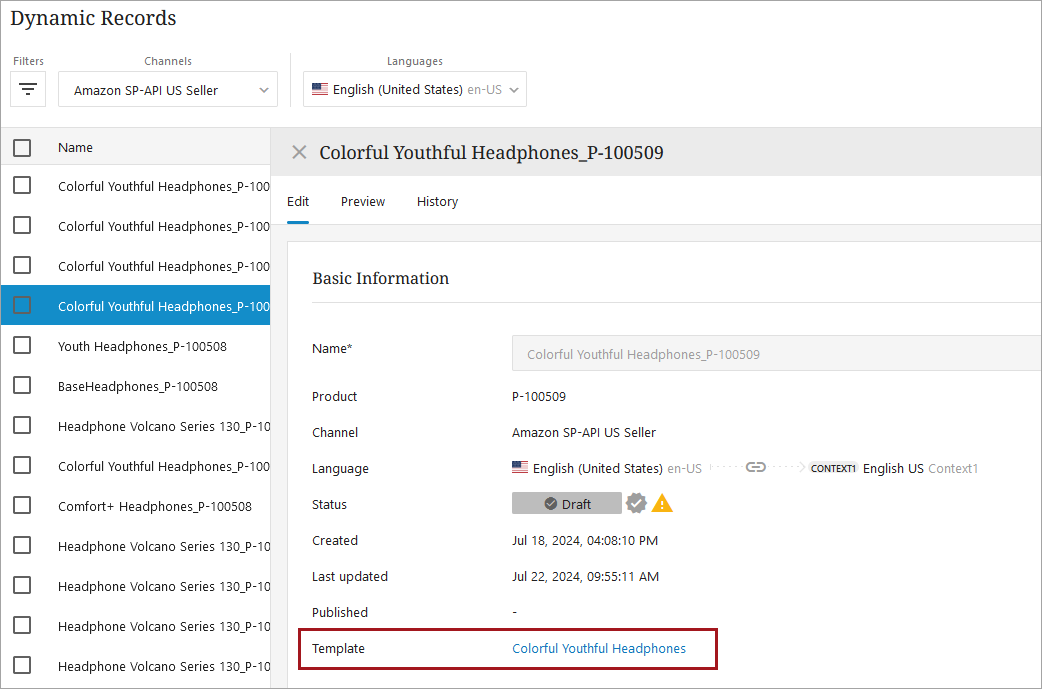Click the CONTEXT1 badge in Language row
This screenshot has width=1042, height=689.
(x=833, y=468)
